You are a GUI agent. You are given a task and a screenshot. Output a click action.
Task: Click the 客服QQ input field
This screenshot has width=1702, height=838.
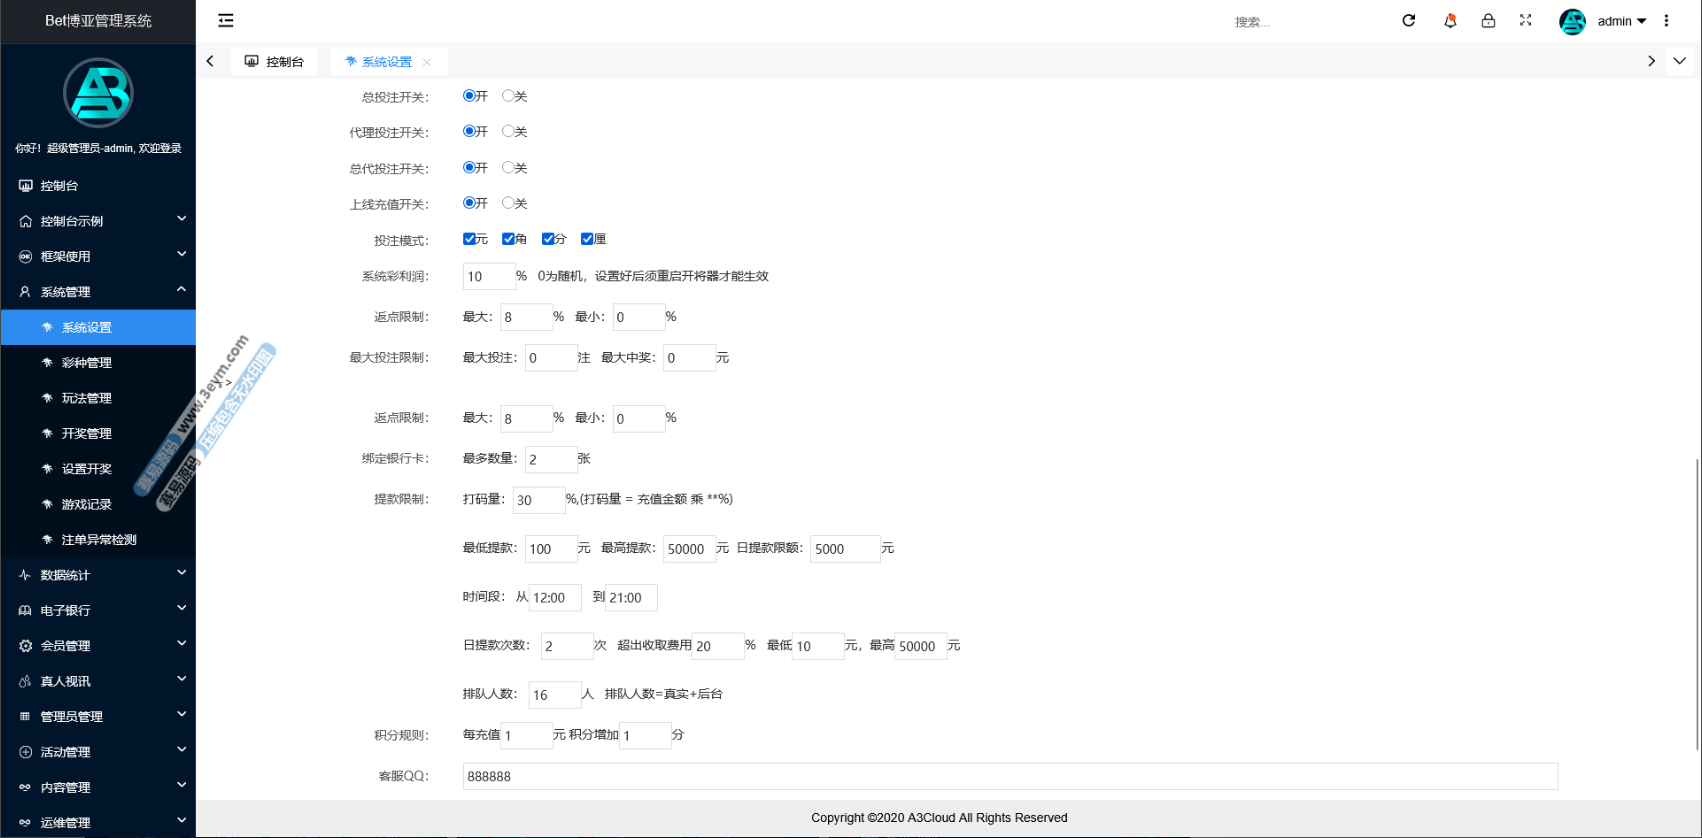(x=1009, y=776)
